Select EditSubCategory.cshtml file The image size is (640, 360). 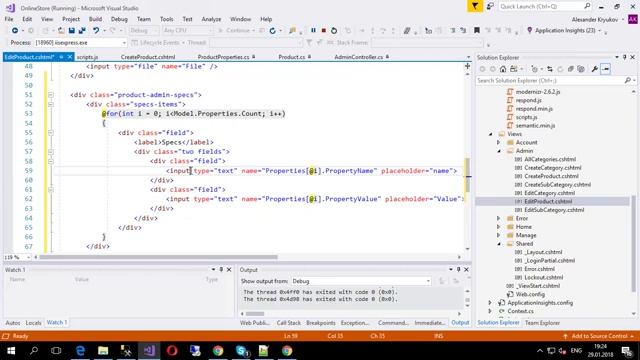[x=554, y=210]
